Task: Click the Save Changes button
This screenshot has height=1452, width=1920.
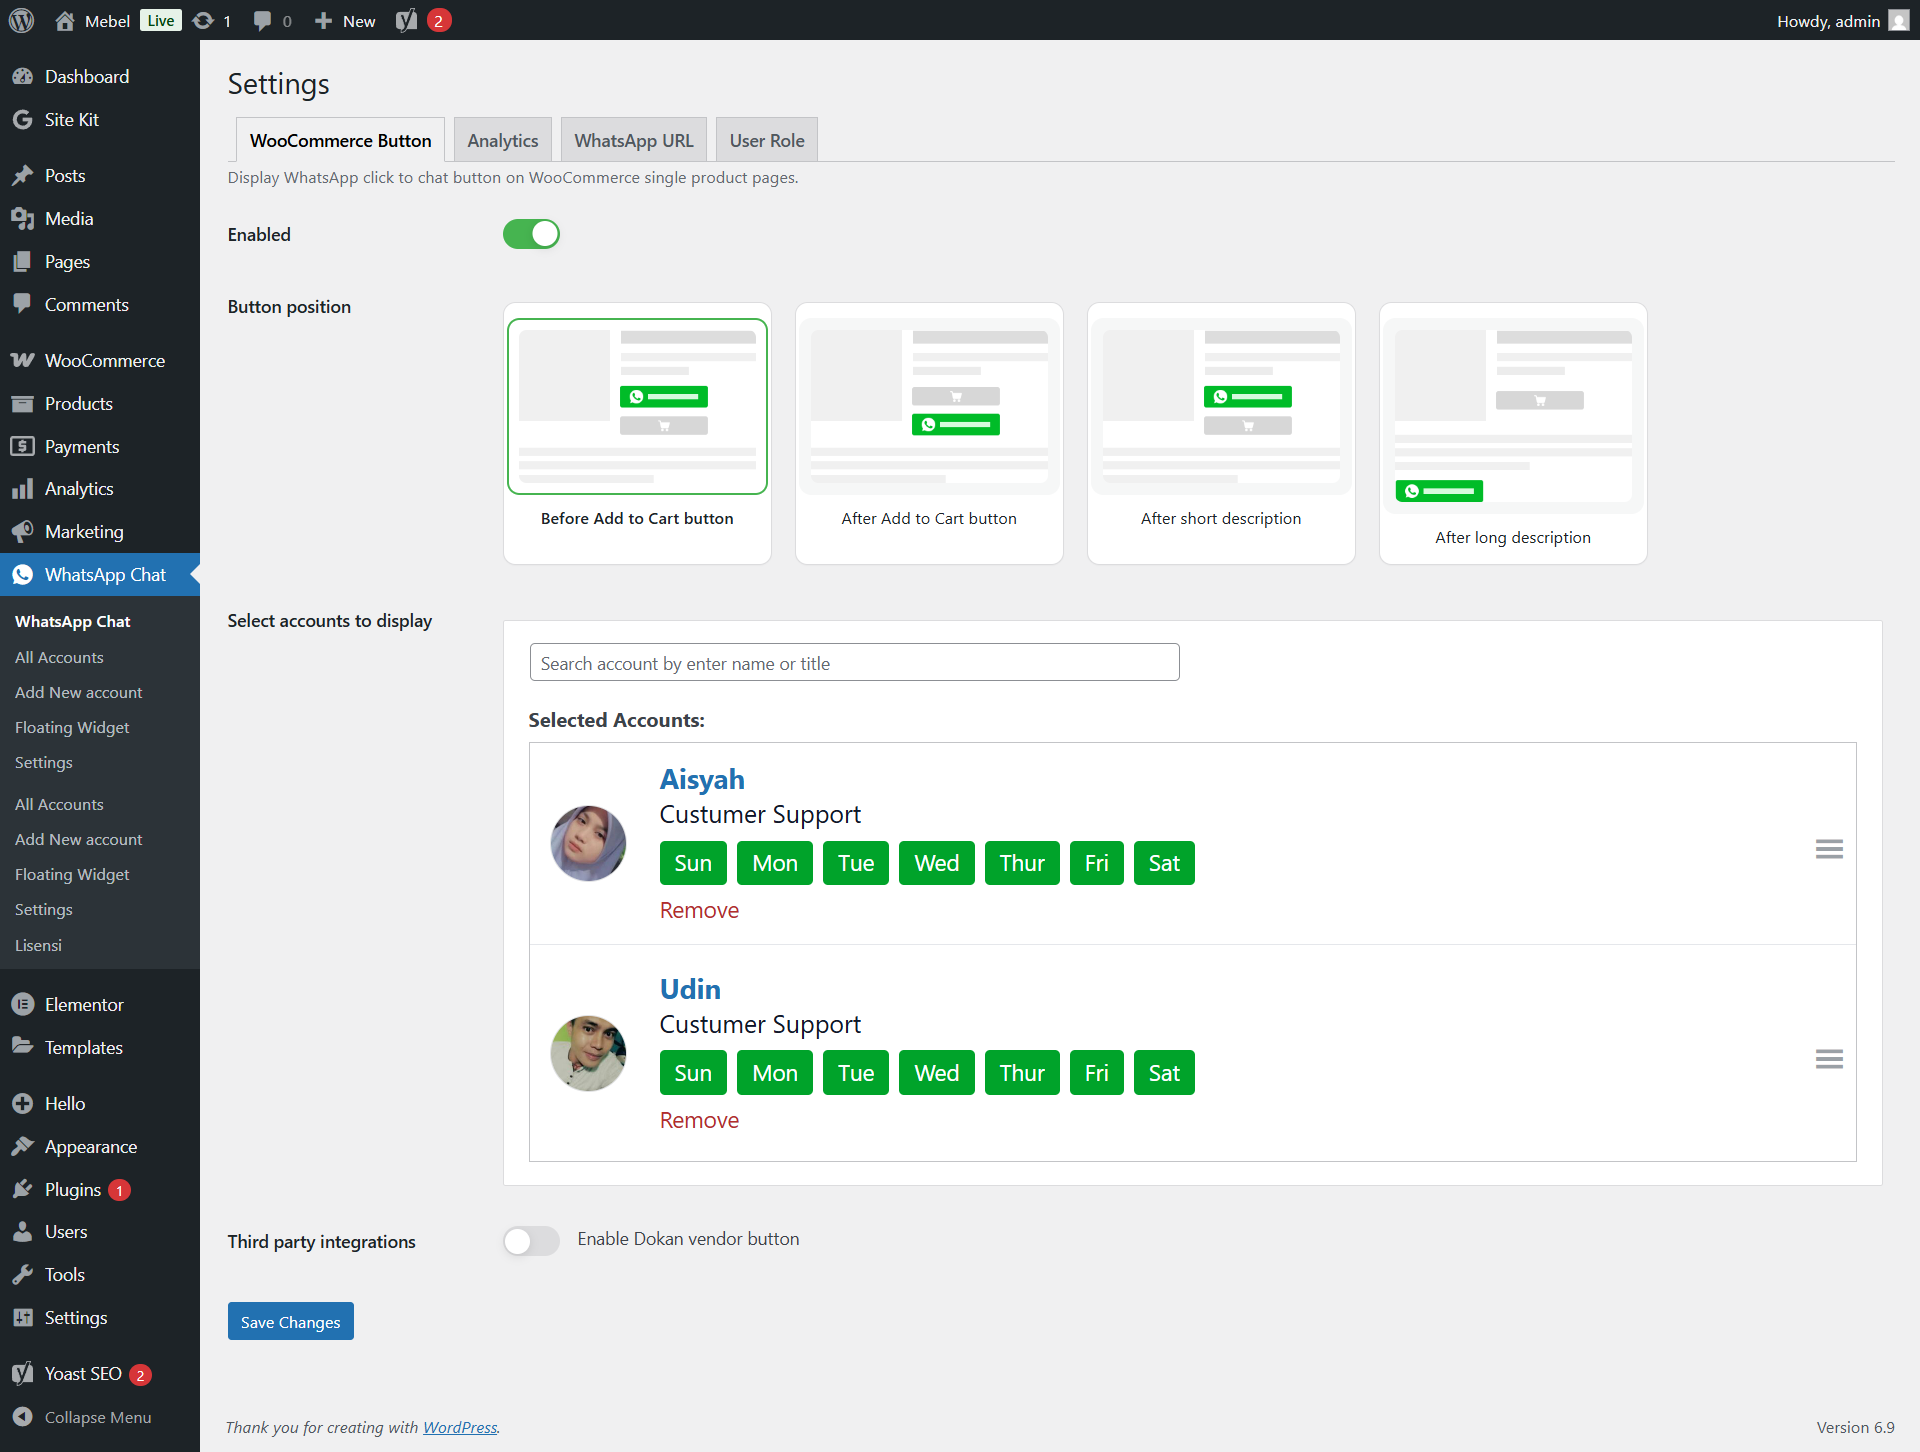Action: [290, 1320]
